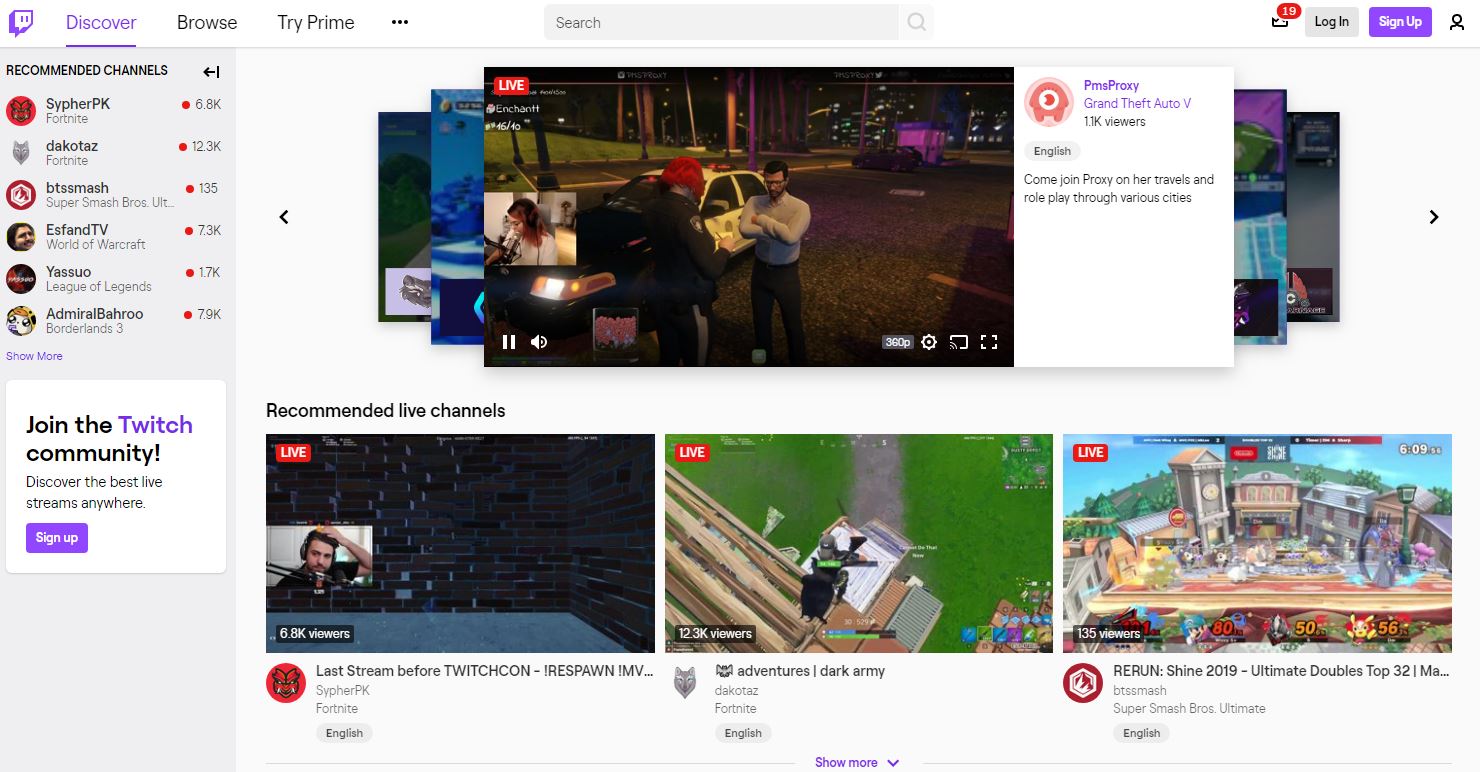Open the Try Prime page
Image resolution: width=1480 pixels, height=772 pixels.
click(315, 22)
